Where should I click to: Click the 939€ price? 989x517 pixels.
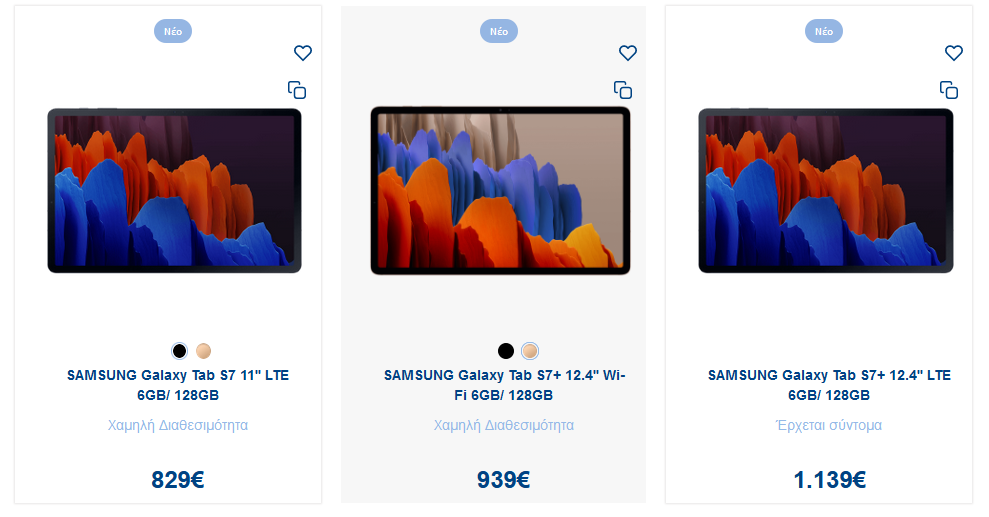coord(503,480)
